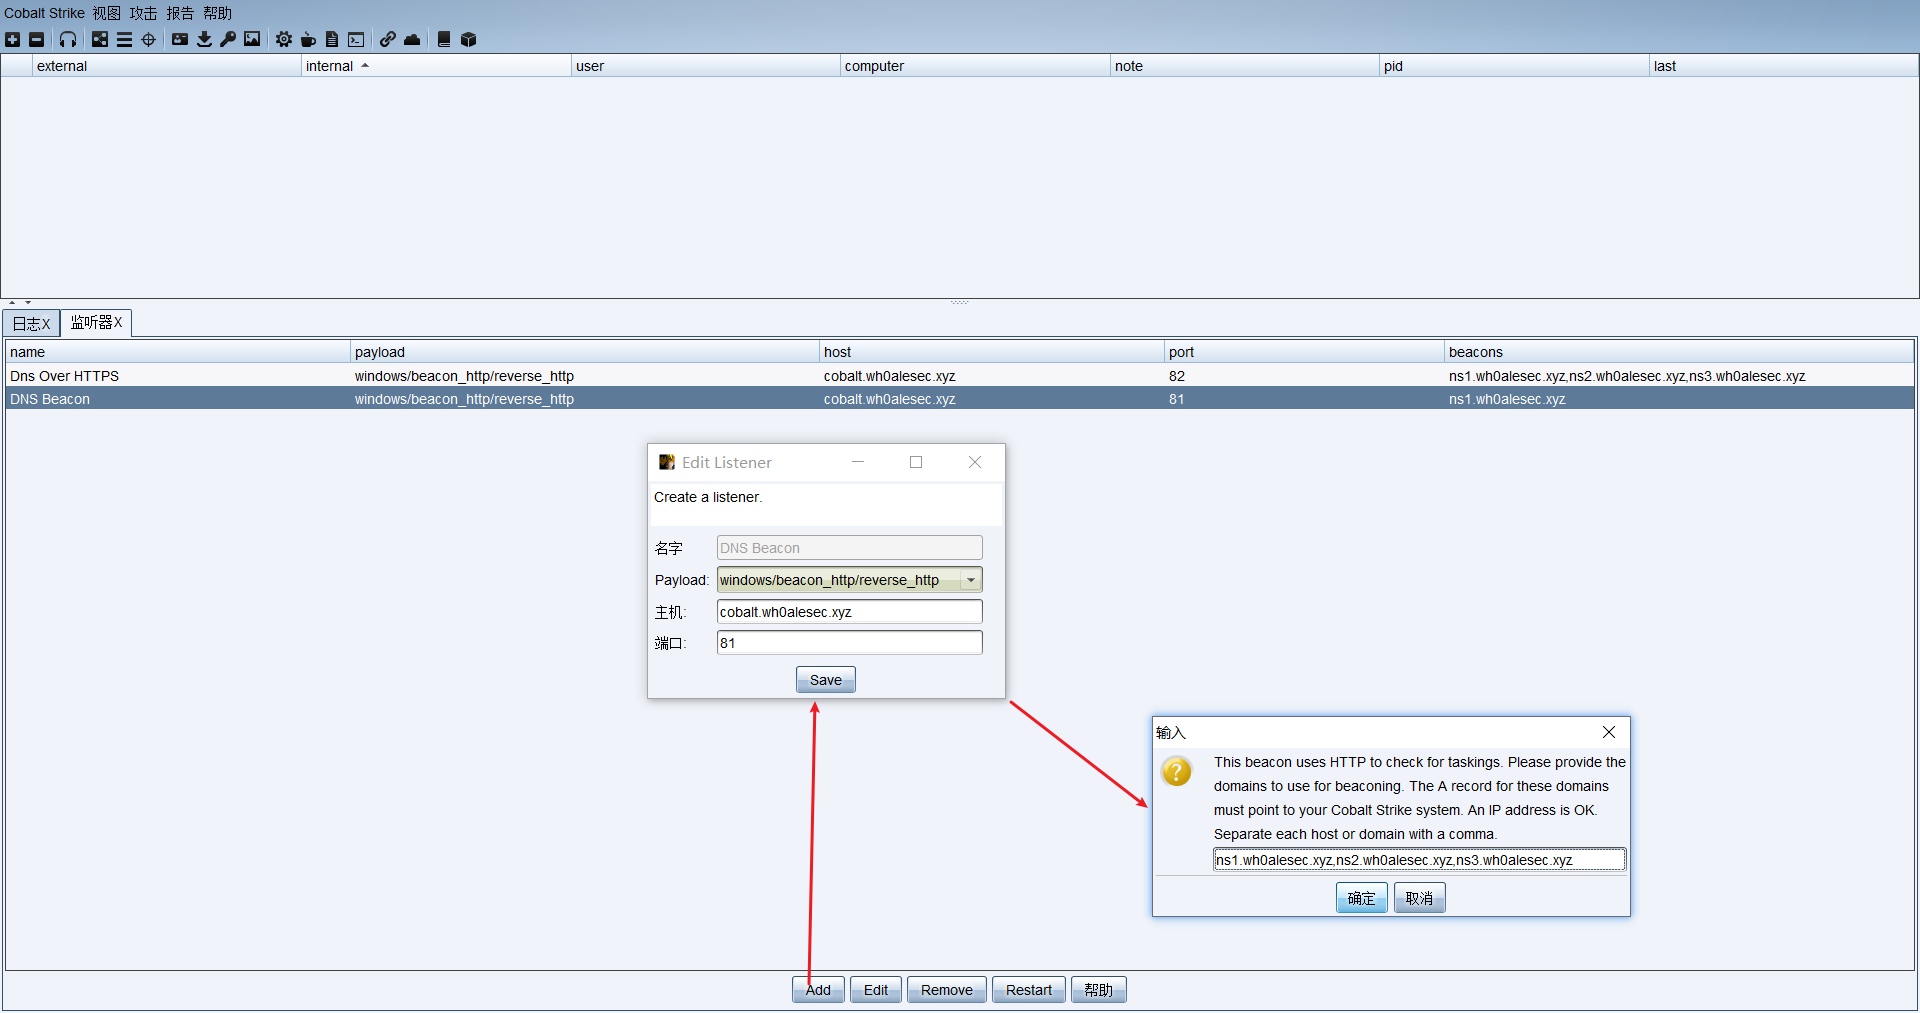
Task: Minimize the Edit Listener window
Action: [858, 462]
